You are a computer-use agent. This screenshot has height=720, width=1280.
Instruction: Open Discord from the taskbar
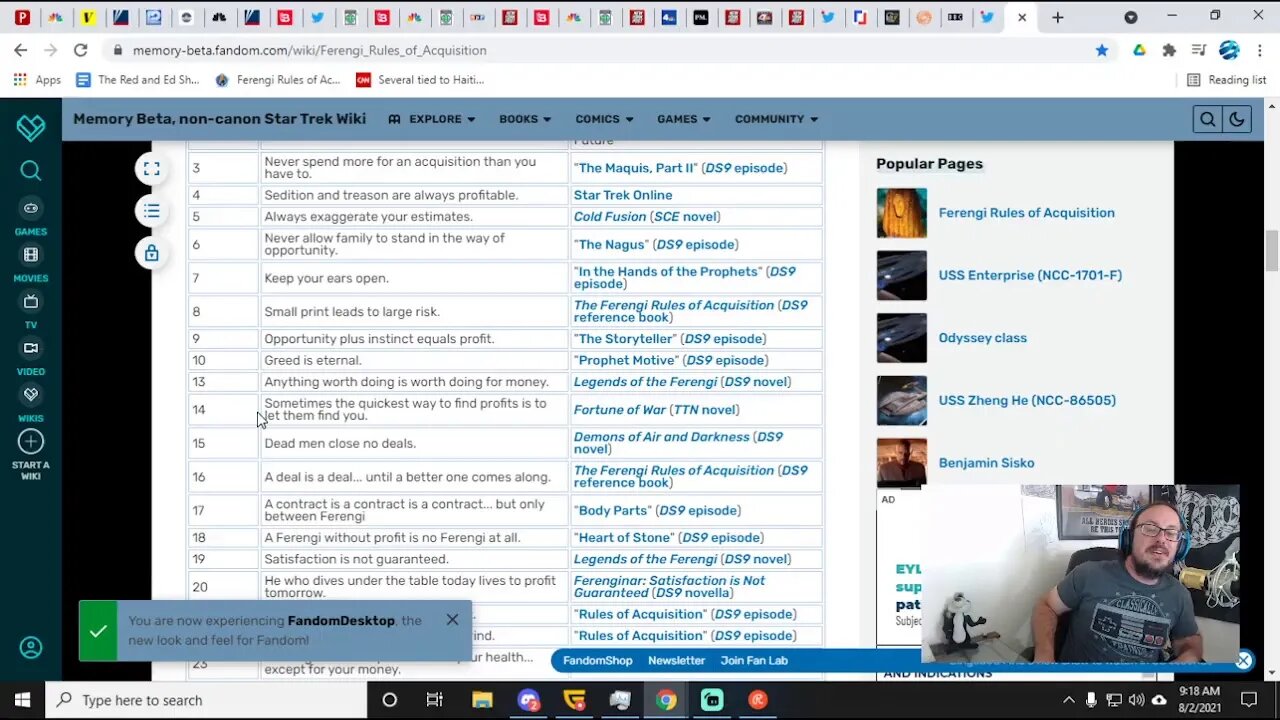(529, 700)
